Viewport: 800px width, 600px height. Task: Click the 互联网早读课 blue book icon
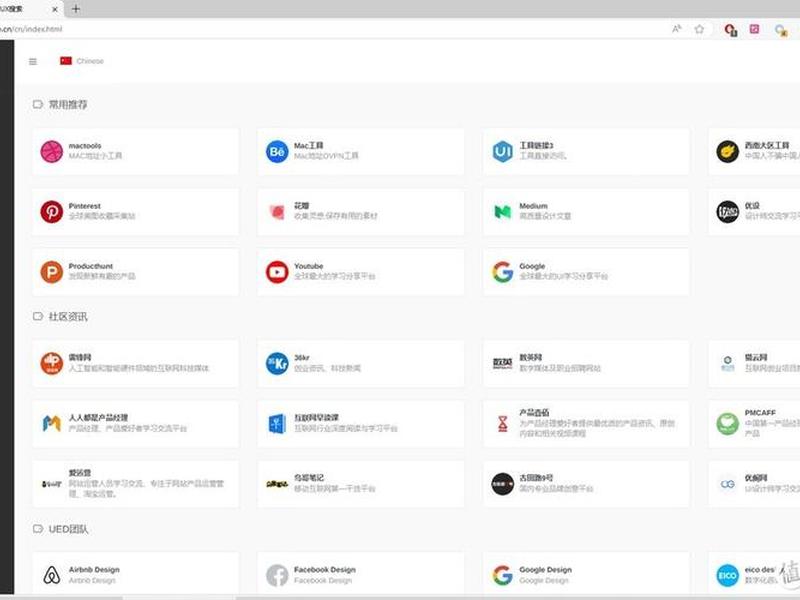point(277,423)
